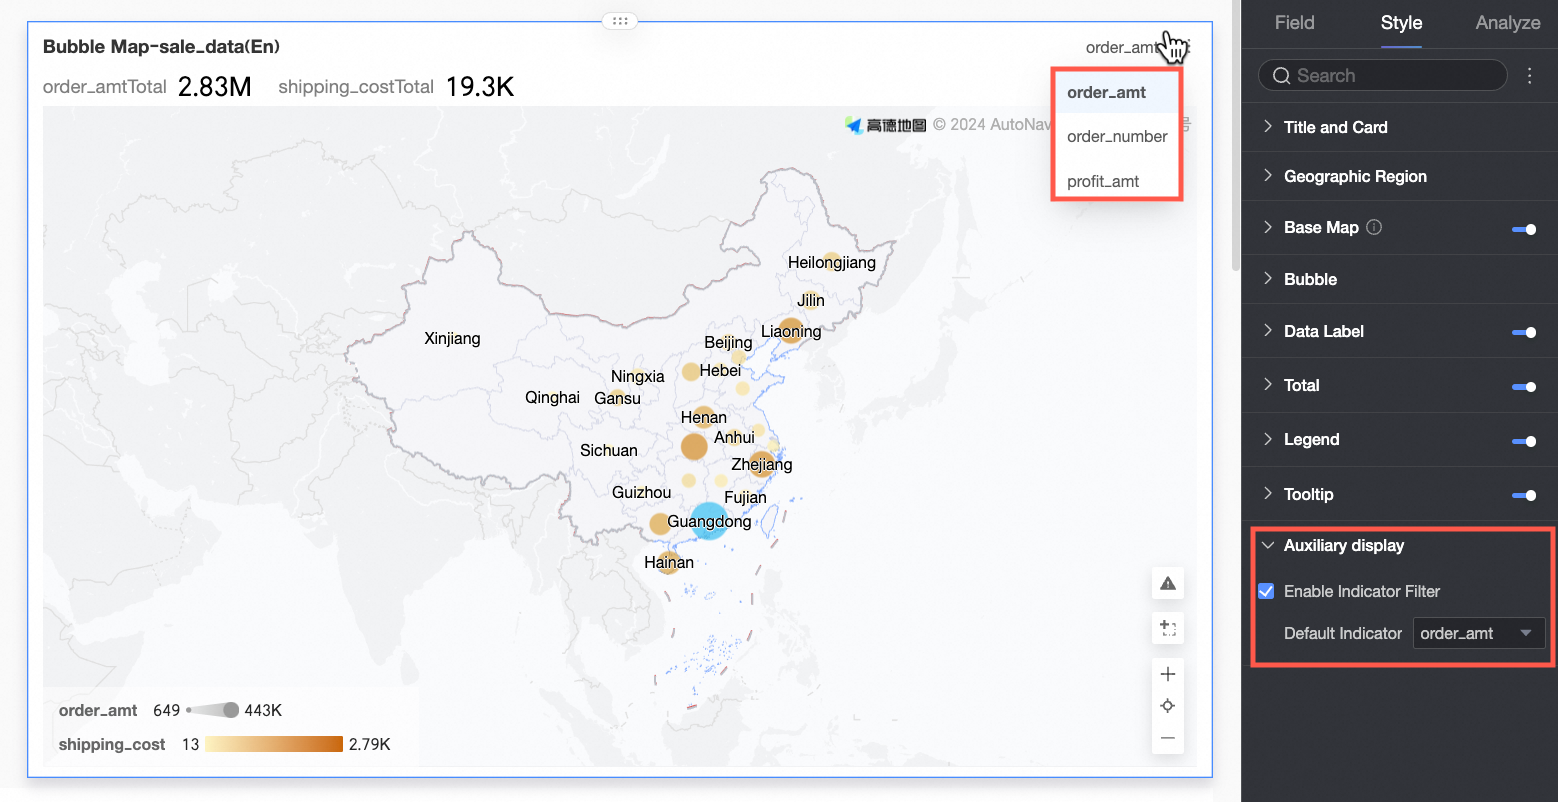Viewport: 1558px width, 802px height.
Task: Open the order_amt indicator selector on chart
Action: [x=1122, y=47]
